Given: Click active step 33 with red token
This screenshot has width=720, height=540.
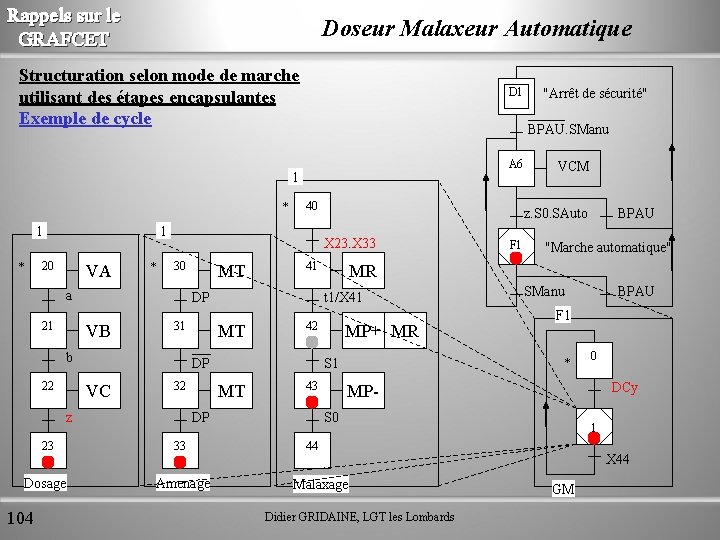Looking at the screenshot, I should coord(180,450).
